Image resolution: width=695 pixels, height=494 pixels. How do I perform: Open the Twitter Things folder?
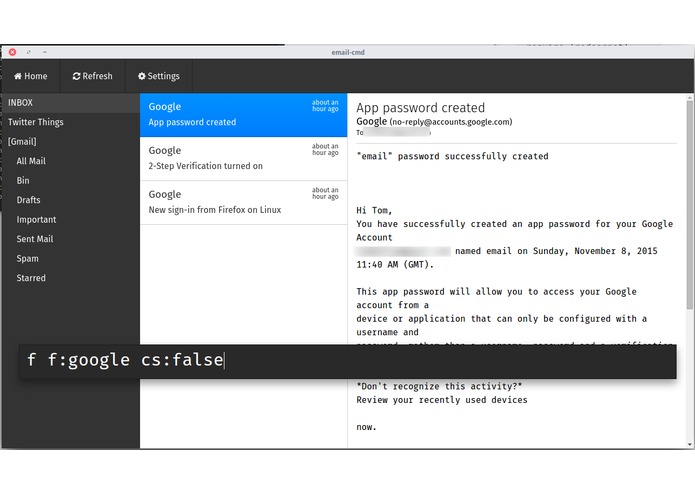click(x=71, y=122)
